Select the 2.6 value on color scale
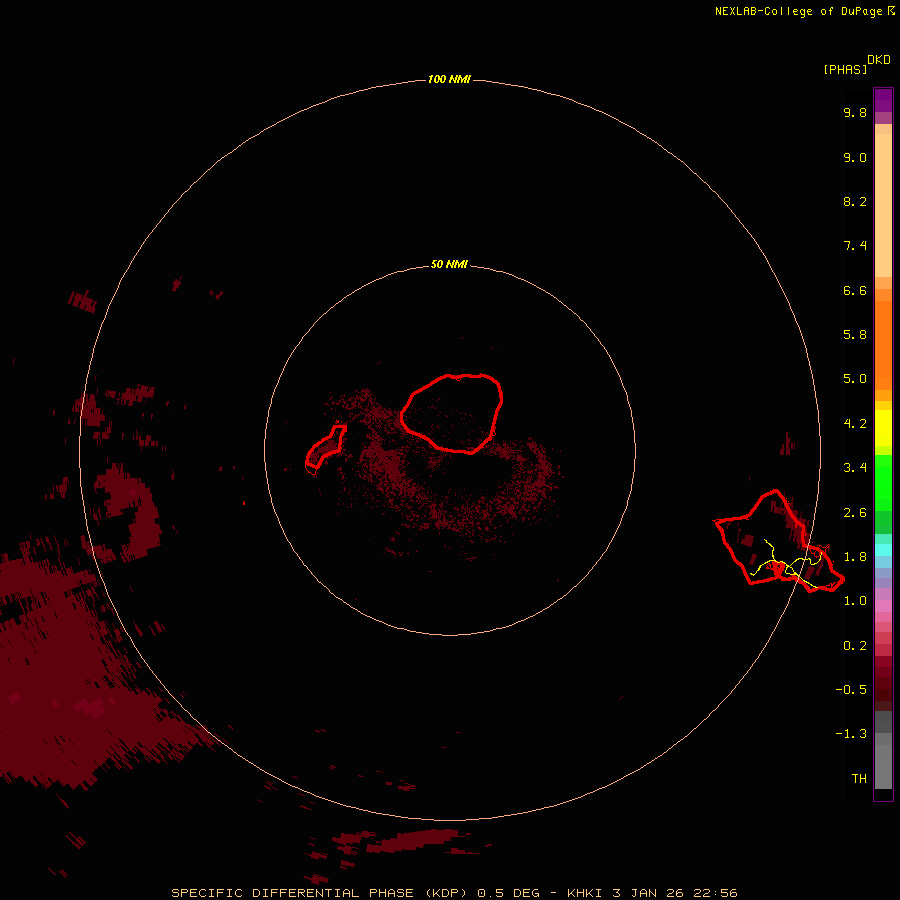This screenshot has height=900, width=900. pos(855,513)
